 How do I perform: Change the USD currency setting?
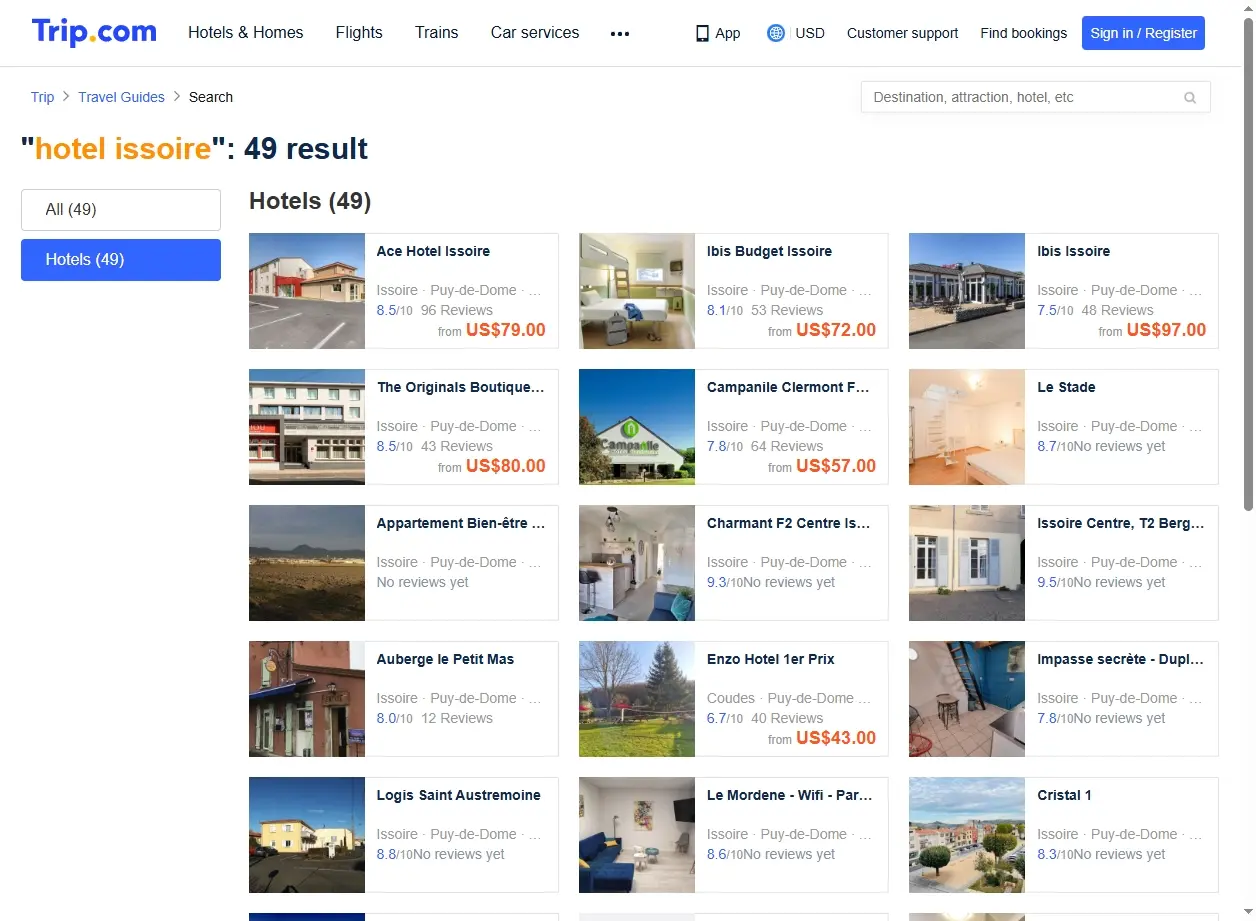810,33
